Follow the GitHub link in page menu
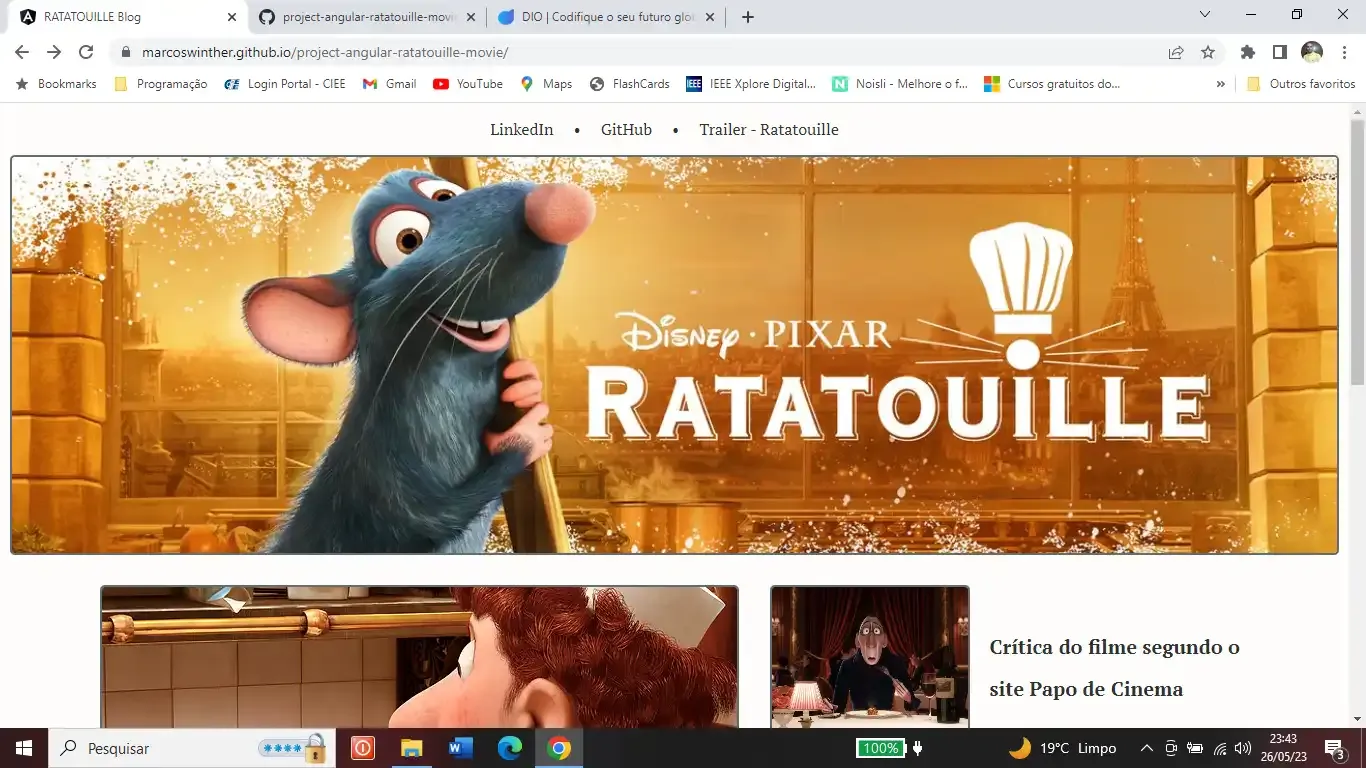 coord(626,130)
